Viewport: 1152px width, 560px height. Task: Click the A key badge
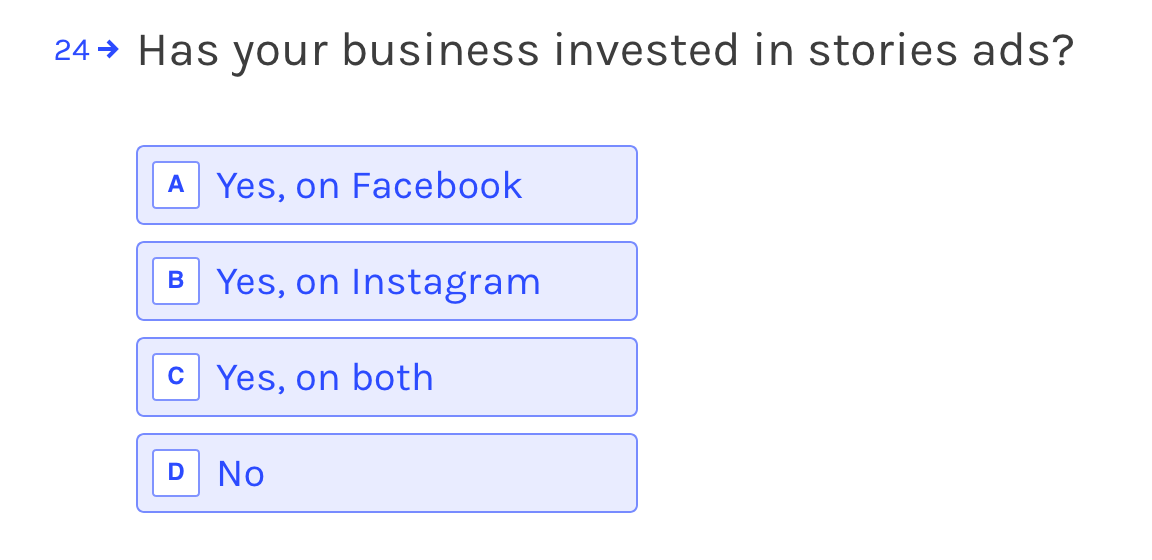(x=176, y=185)
